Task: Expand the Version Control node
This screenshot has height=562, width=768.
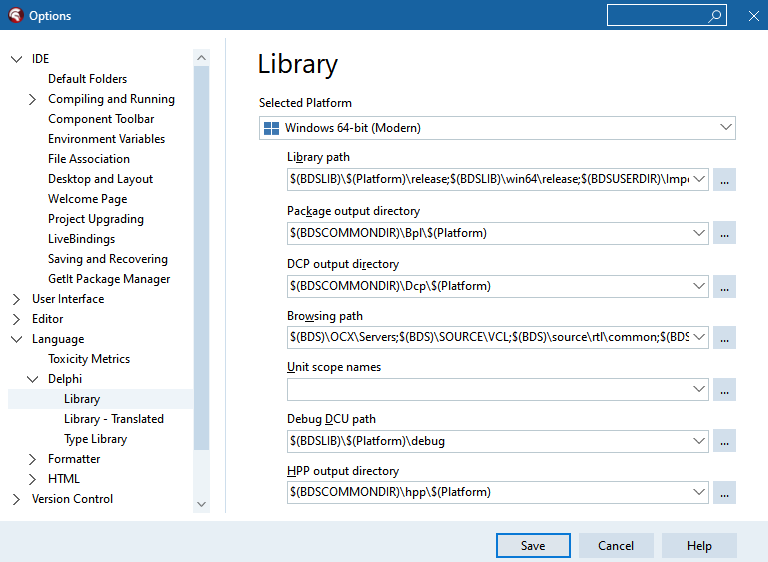Action: (x=16, y=499)
